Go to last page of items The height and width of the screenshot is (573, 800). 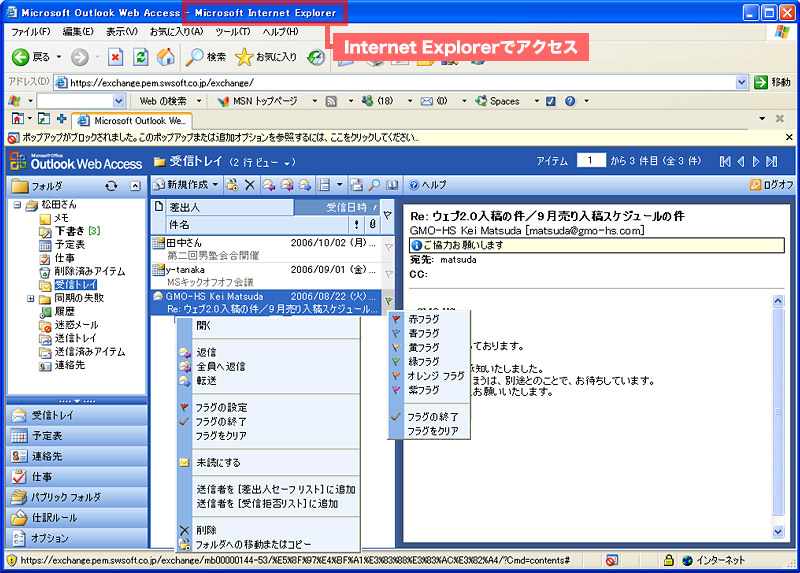click(x=772, y=161)
